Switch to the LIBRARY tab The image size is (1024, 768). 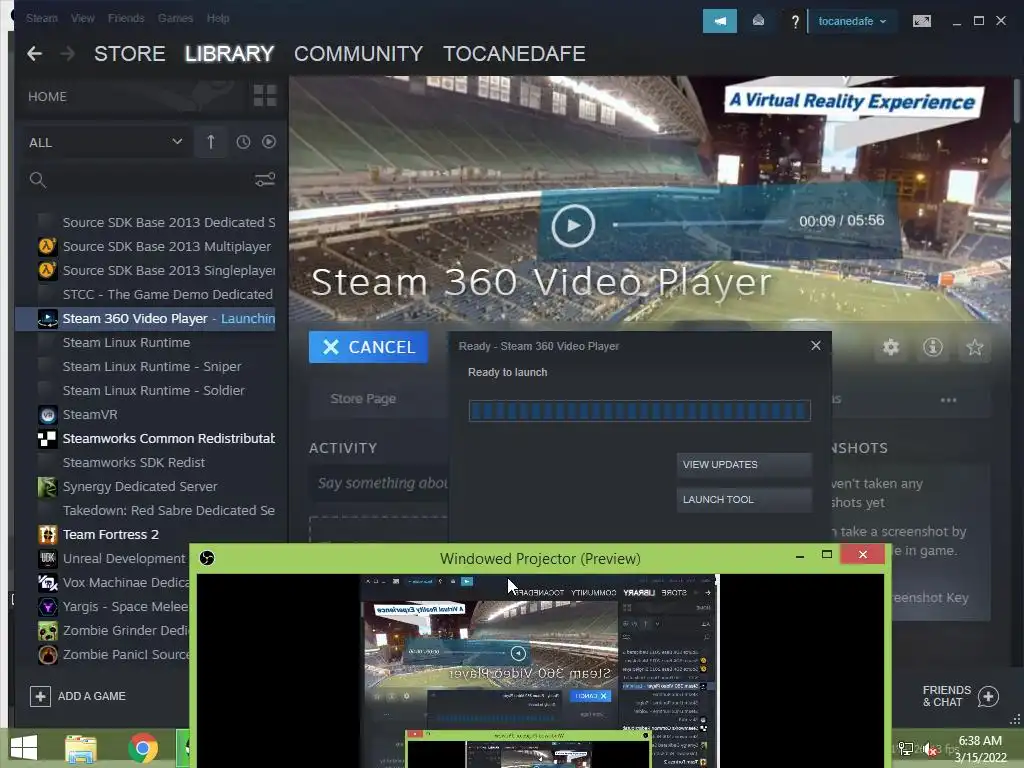(229, 54)
